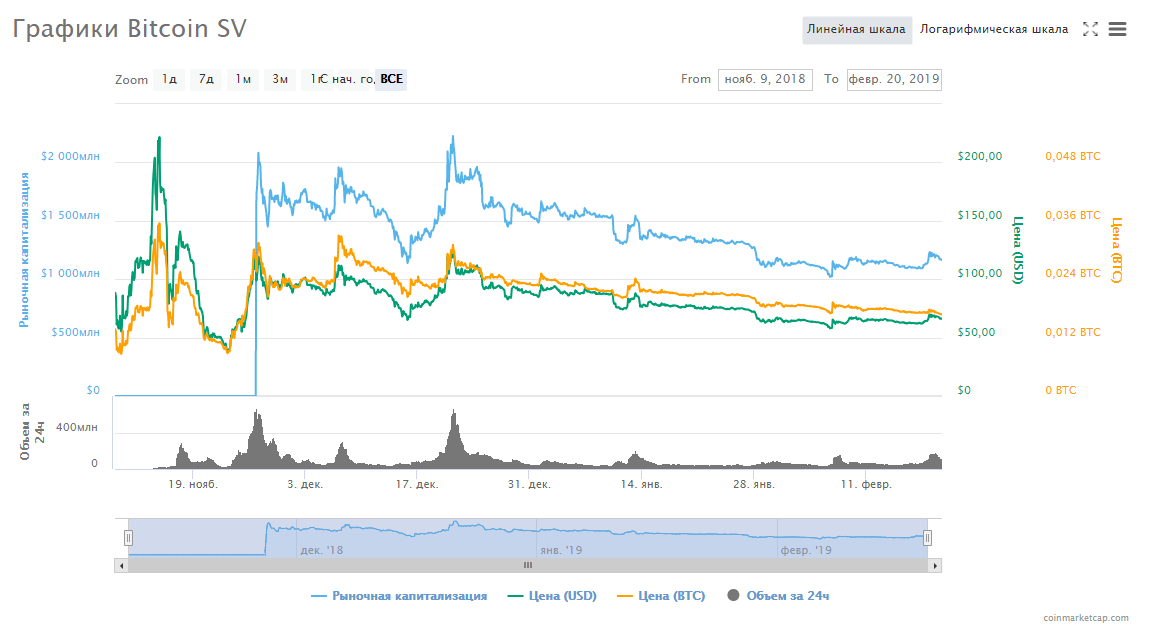Click the Цена (BTC) axis title

click(x=1116, y=250)
